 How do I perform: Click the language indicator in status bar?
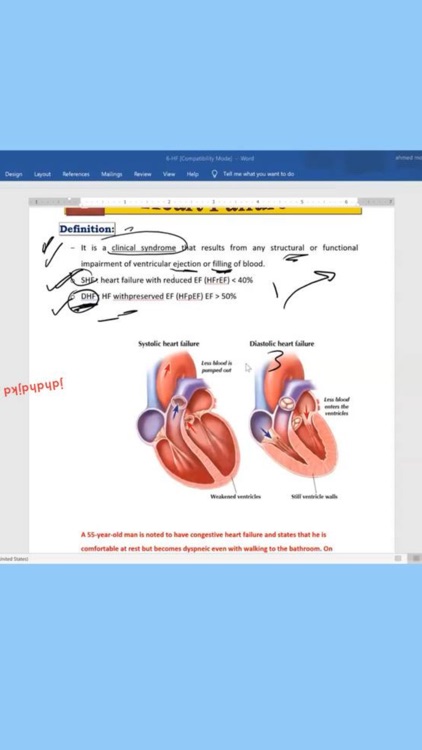14,559
